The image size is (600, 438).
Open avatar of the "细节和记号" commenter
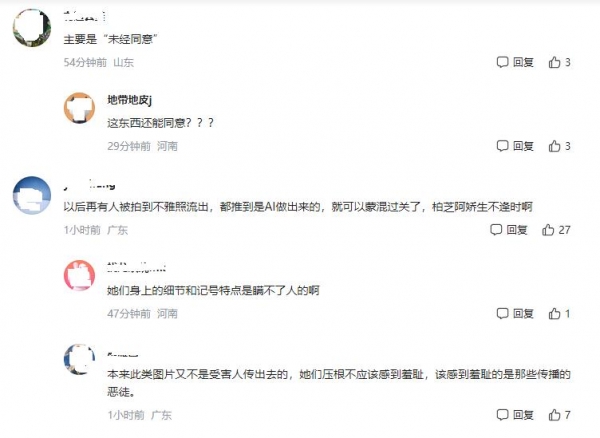[x=79, y=274]
